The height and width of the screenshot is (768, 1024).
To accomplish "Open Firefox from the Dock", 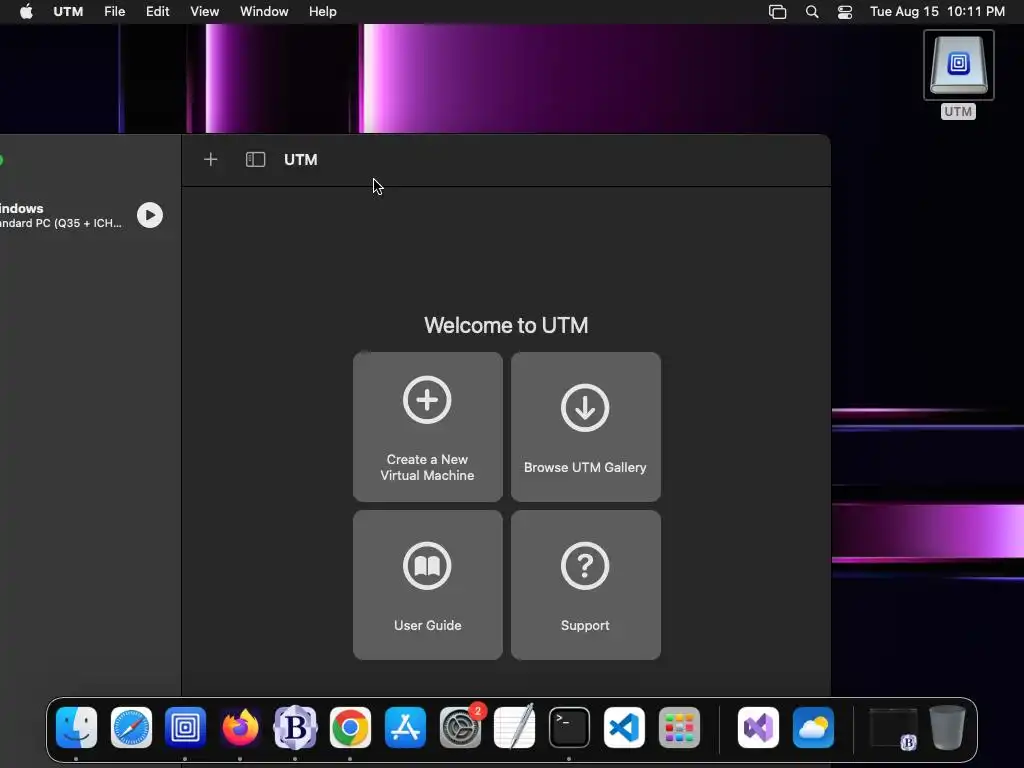I will 240,727.
